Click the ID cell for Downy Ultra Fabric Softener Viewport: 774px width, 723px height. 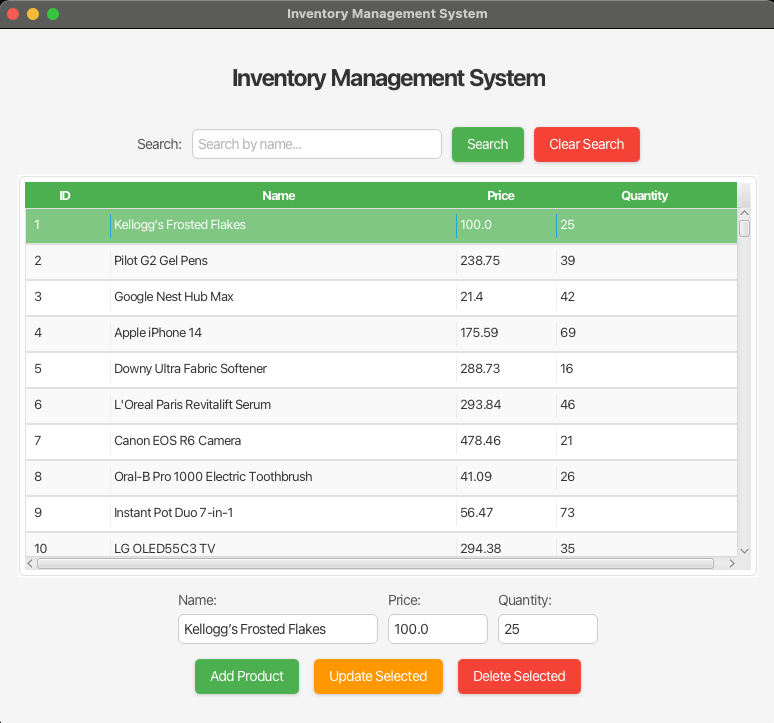(68, 370)
